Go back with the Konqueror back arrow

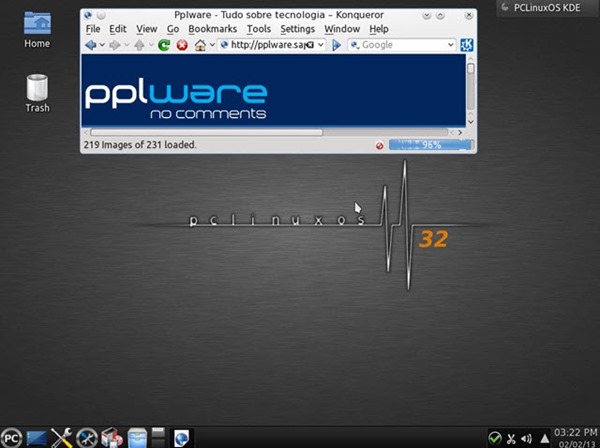pyautogui.click(x=91, y=45)
